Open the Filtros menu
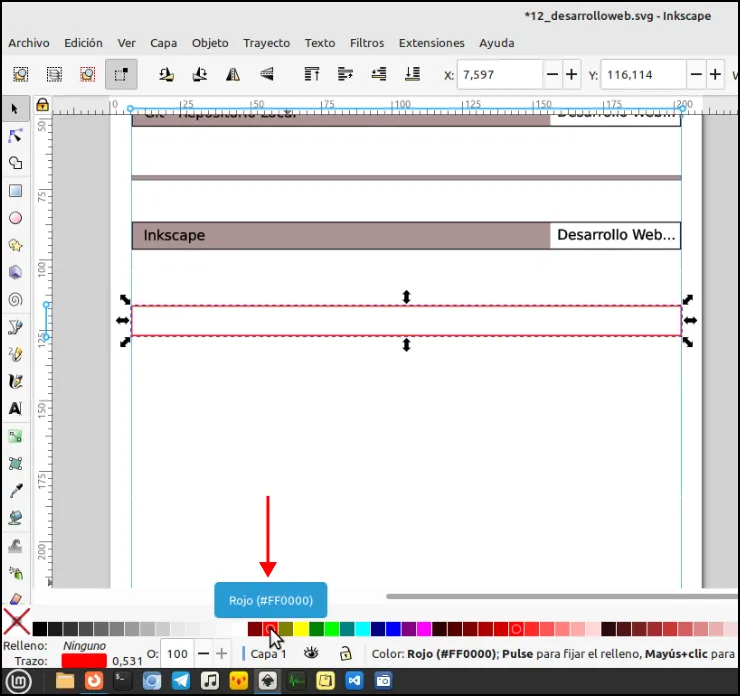 pos(367,43)
